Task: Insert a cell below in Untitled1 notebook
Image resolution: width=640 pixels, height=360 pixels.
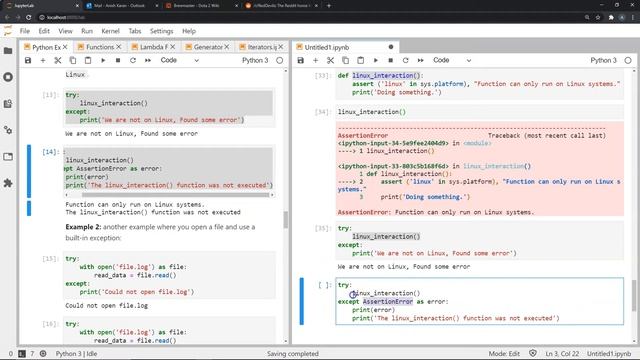Action: [x=316, y=60]
